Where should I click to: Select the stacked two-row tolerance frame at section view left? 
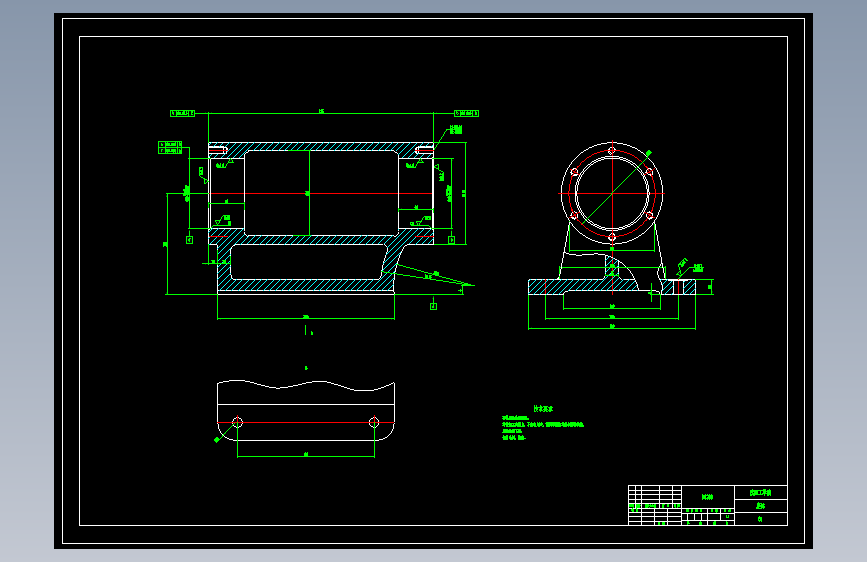point(170,148)
